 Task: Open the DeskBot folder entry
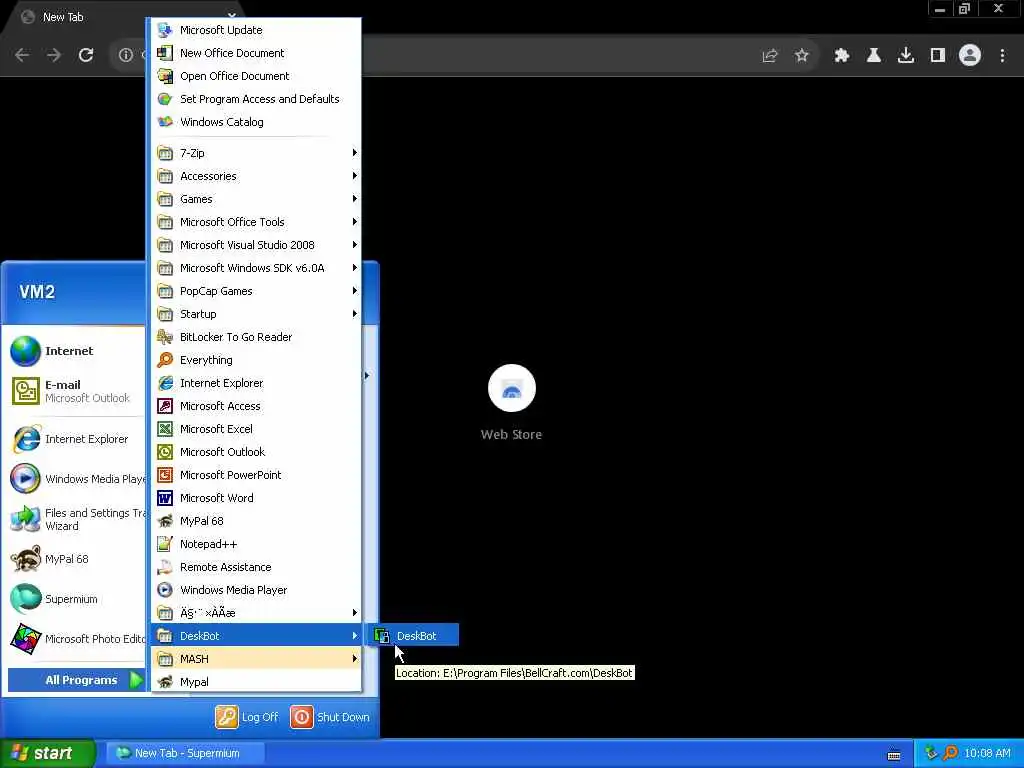pos(256,636)
